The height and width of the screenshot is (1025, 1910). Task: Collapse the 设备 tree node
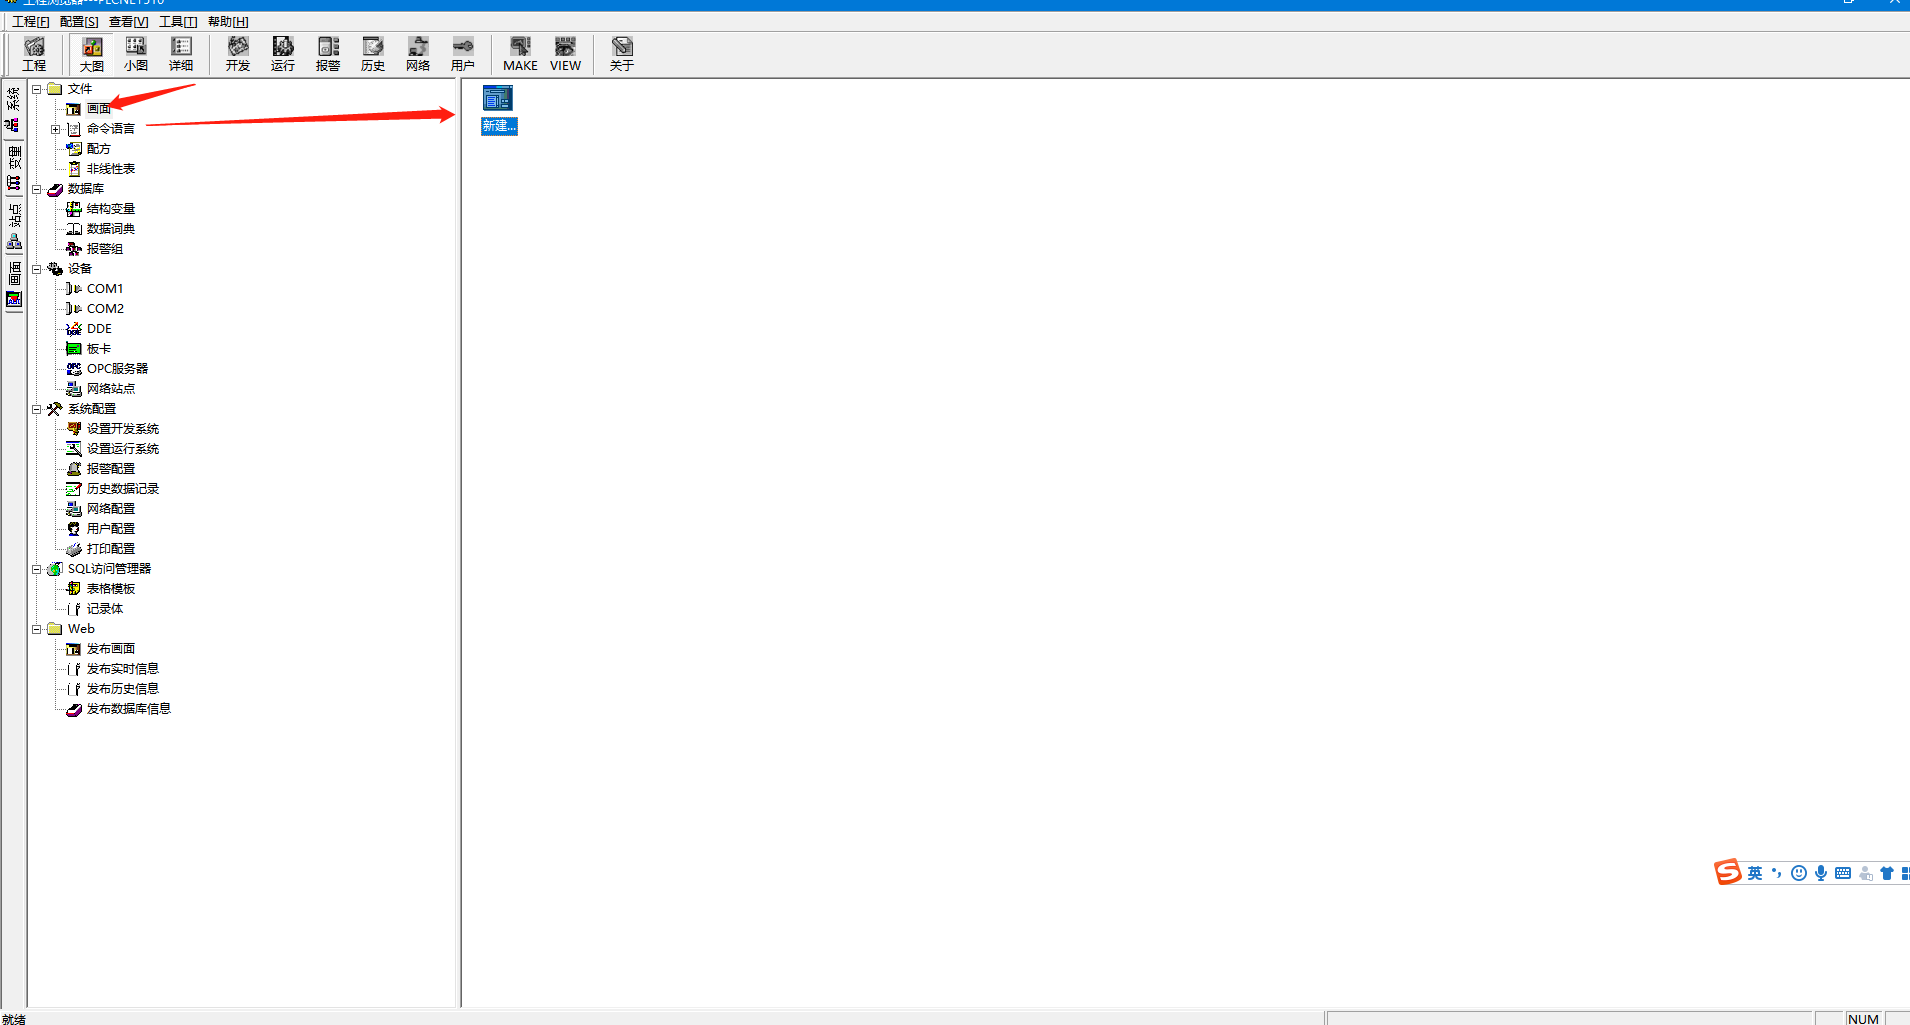pos(37,269)
